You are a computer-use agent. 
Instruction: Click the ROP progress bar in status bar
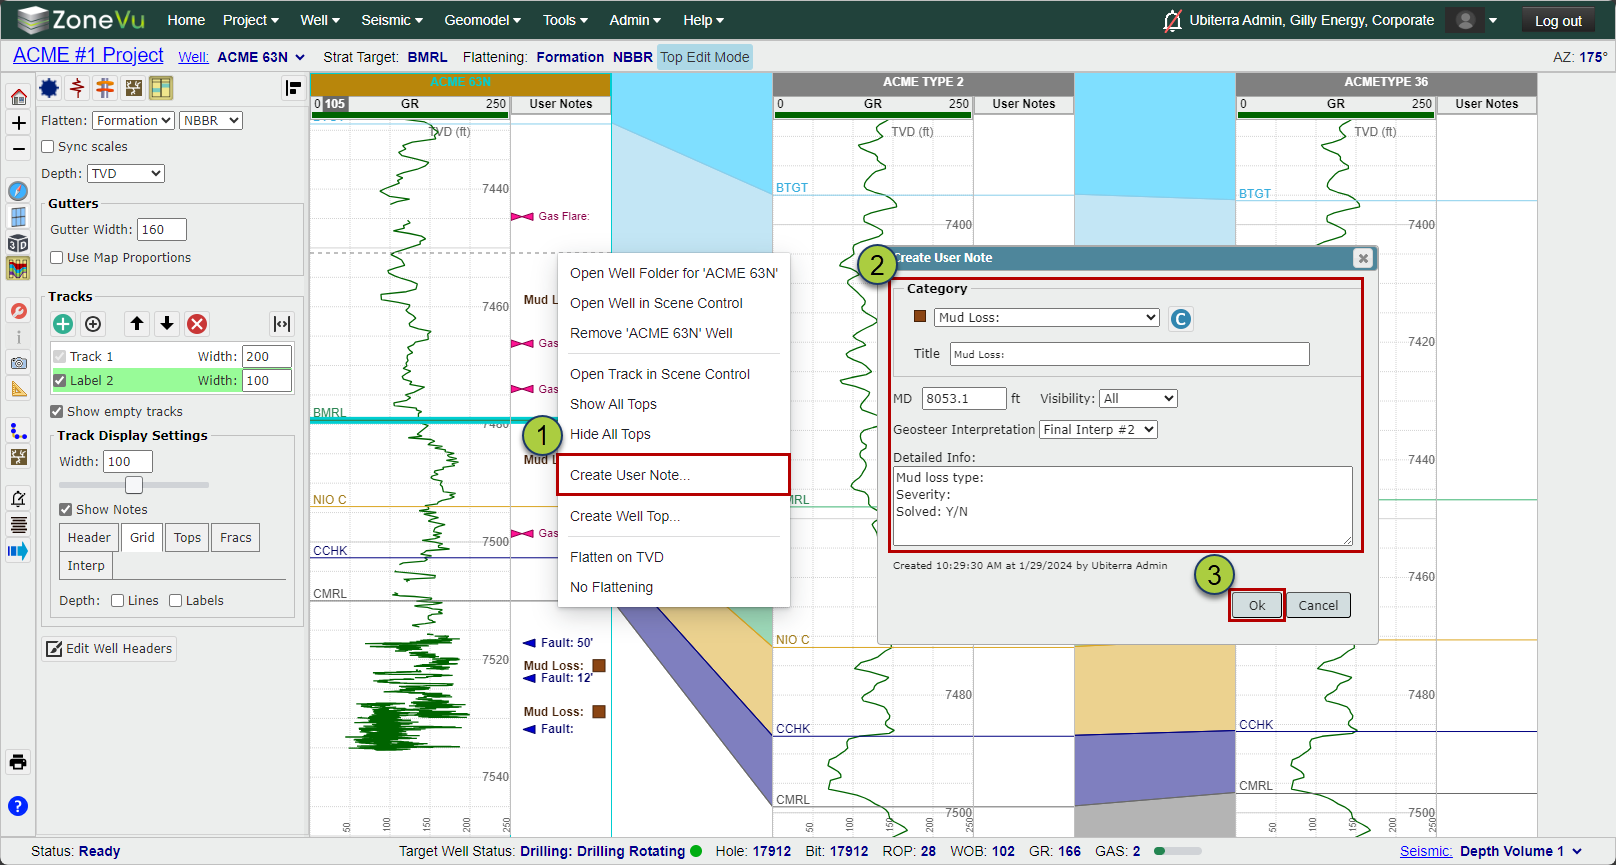[1177, 852]
